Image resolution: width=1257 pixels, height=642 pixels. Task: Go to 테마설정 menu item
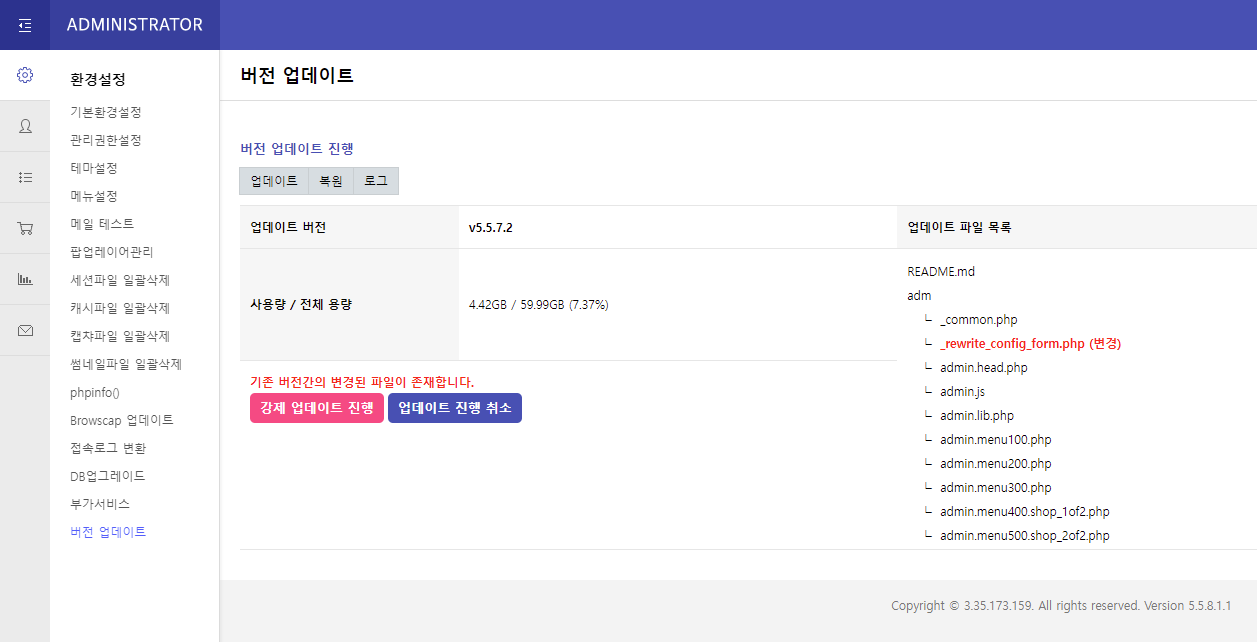[x=94, y=168]
